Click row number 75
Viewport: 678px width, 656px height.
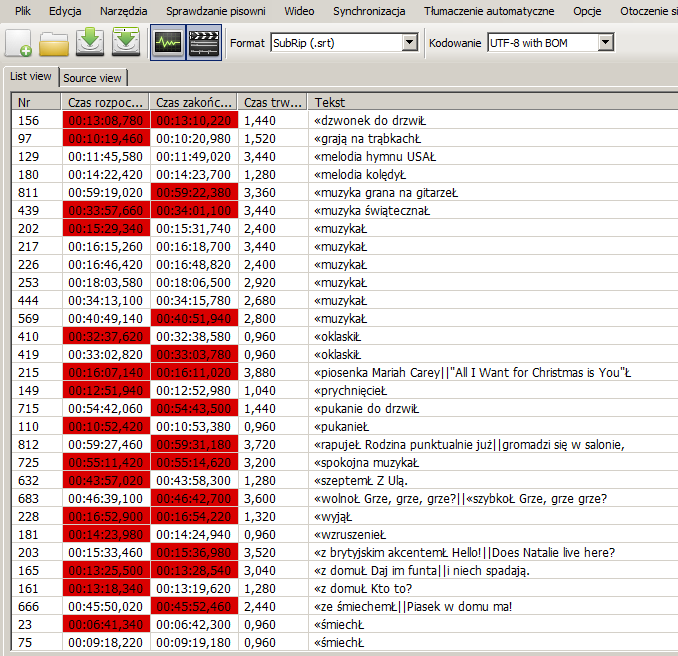25,643
